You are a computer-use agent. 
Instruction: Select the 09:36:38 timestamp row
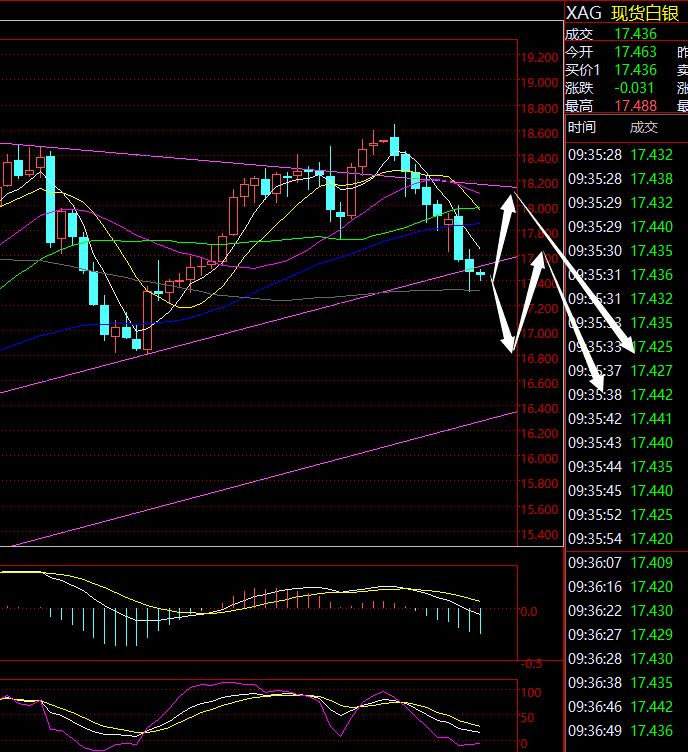(620, 682)
